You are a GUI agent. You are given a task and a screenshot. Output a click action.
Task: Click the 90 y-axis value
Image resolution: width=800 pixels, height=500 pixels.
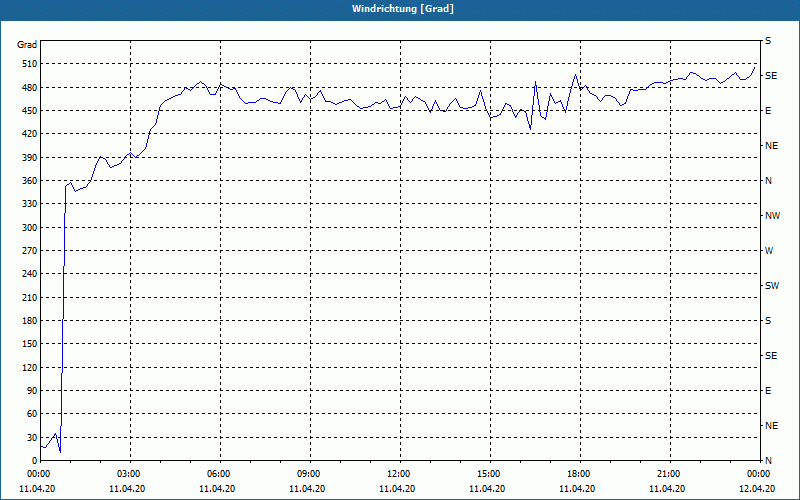pos(32,391)
